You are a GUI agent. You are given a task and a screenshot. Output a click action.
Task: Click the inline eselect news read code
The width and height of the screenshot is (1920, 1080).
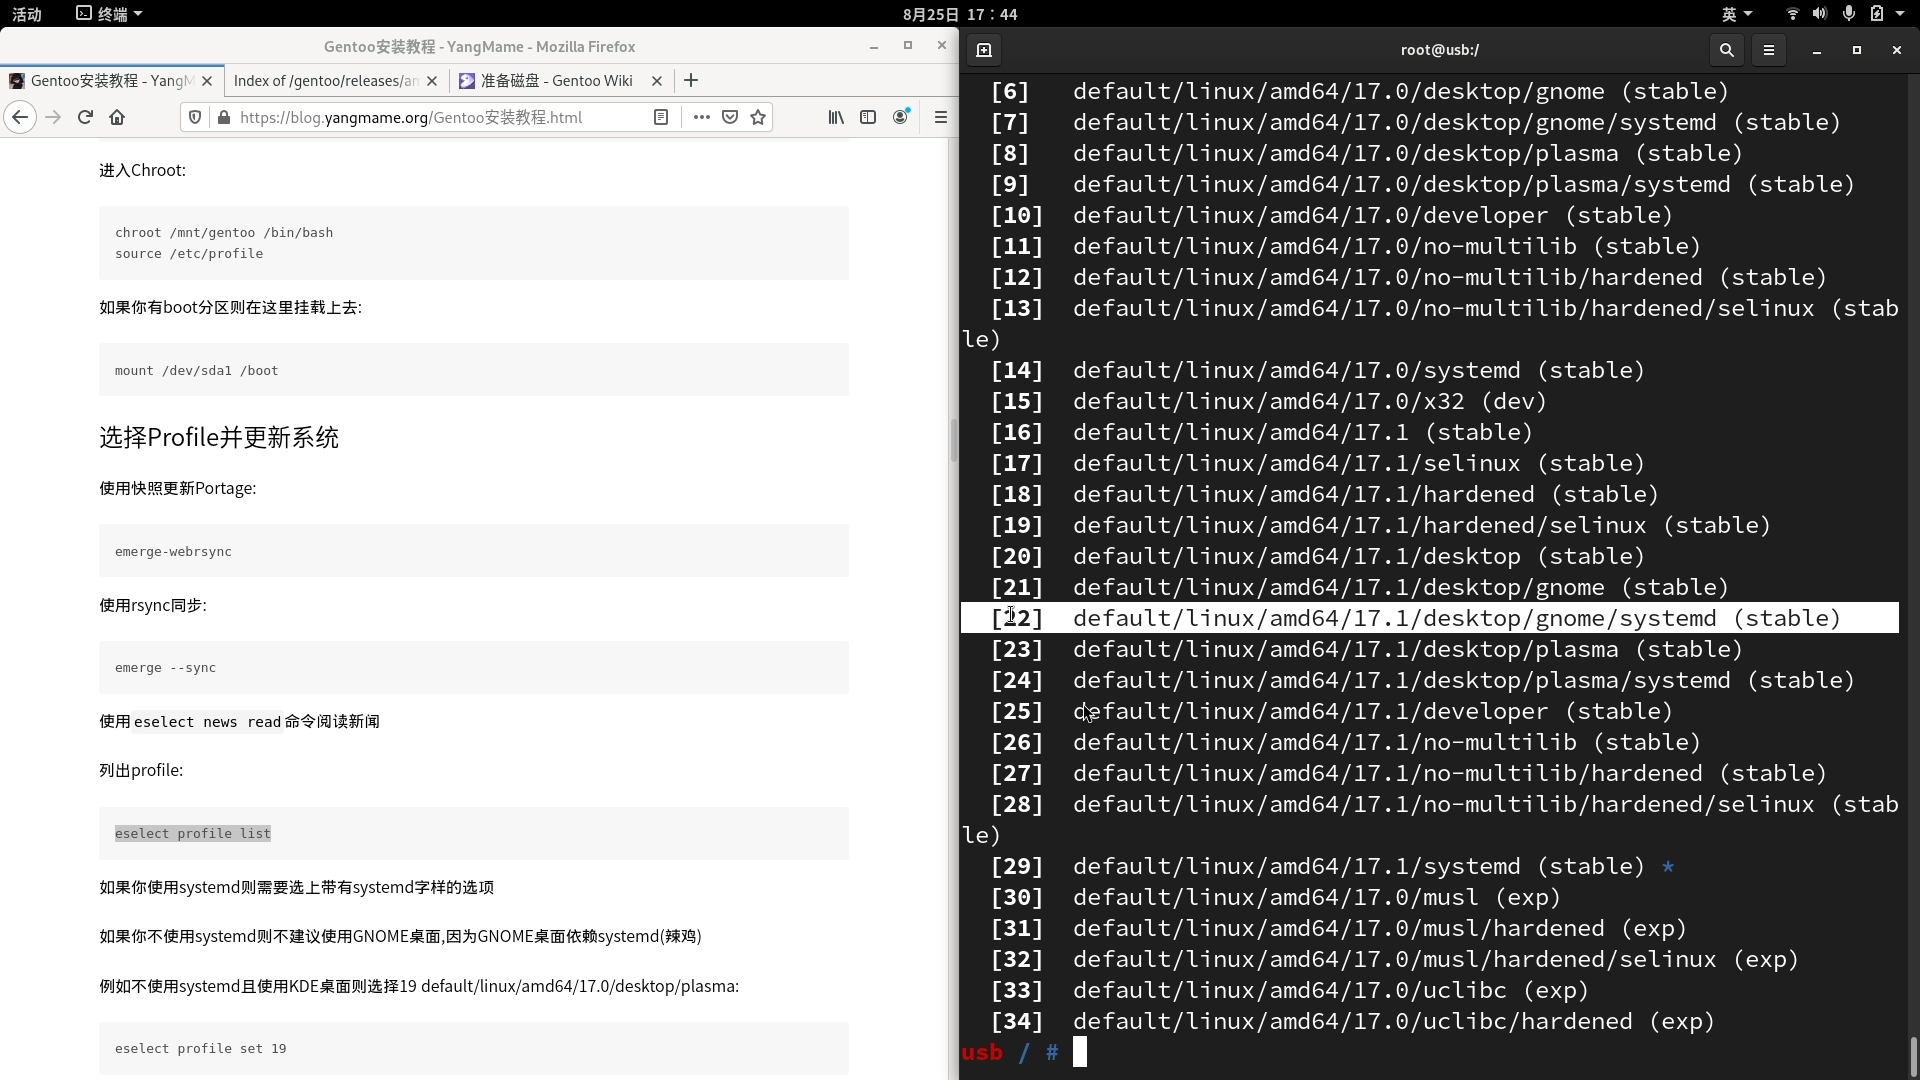click(x=208, y=722)
